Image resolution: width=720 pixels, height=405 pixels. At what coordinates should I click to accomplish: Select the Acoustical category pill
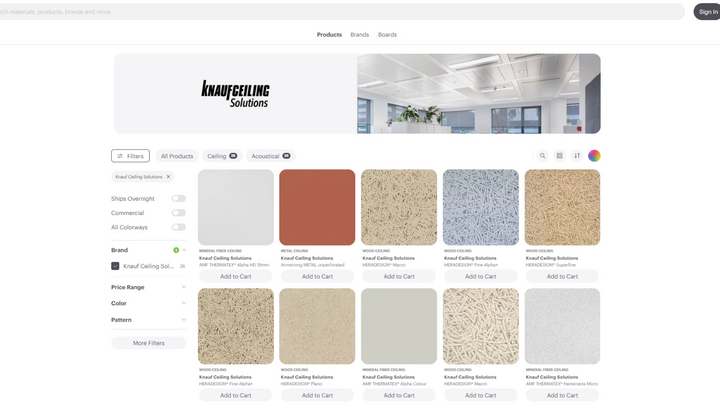coord(270,156)
